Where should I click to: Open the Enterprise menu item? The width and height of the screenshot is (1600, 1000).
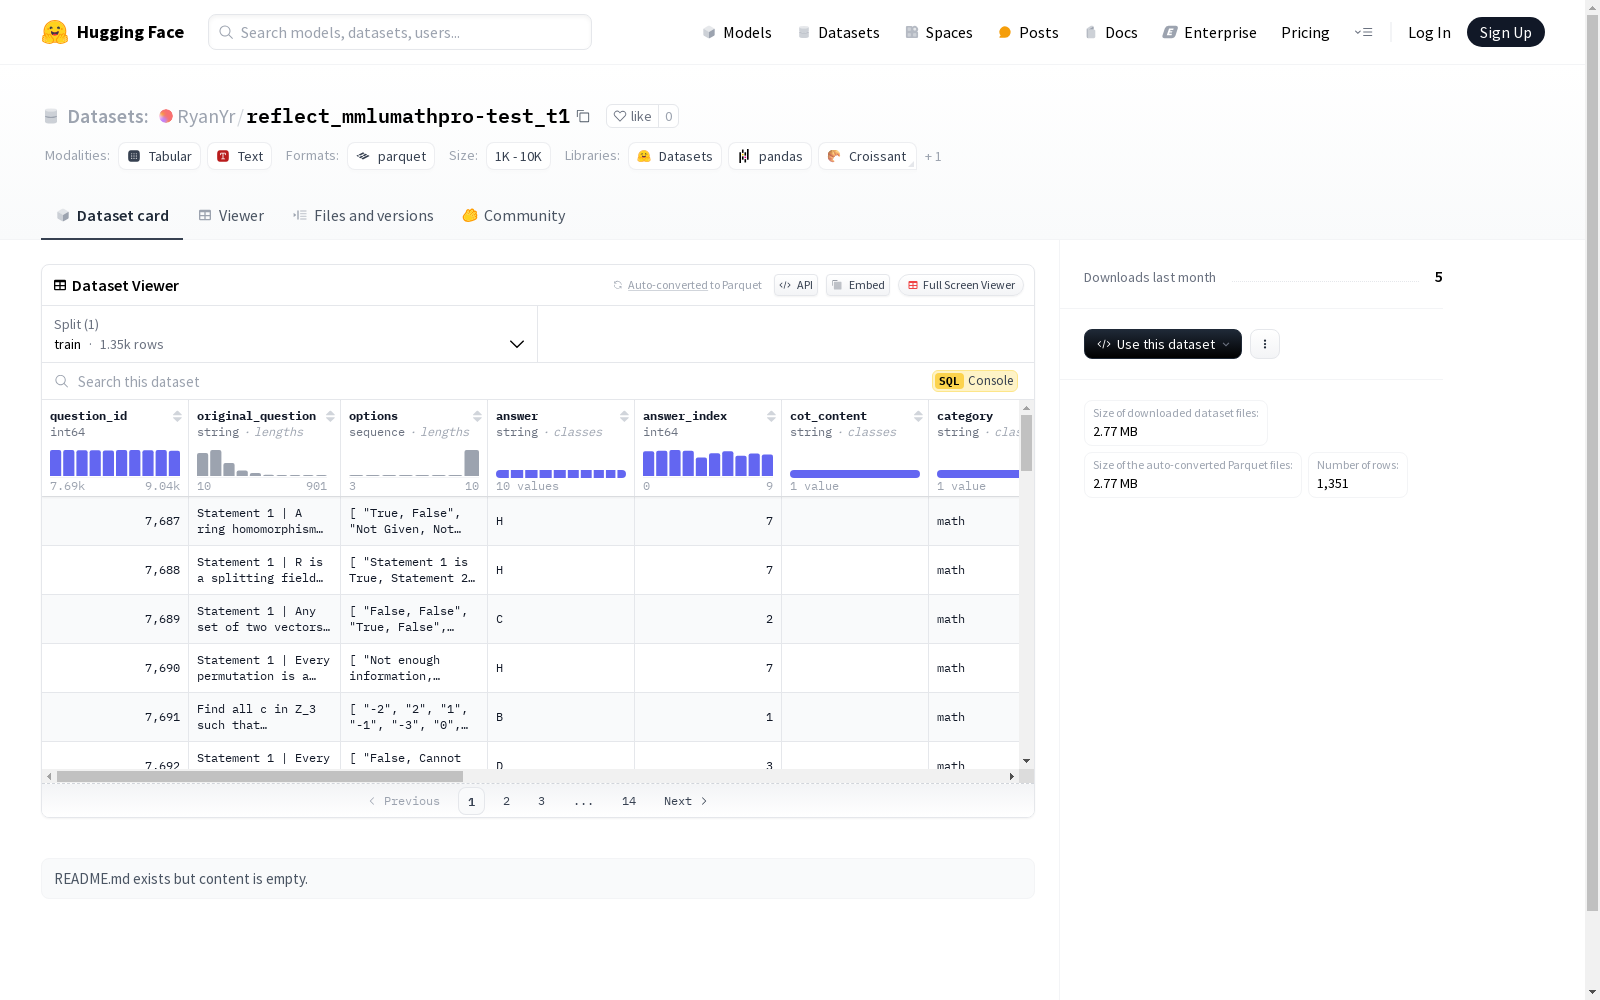(1209, 32)
